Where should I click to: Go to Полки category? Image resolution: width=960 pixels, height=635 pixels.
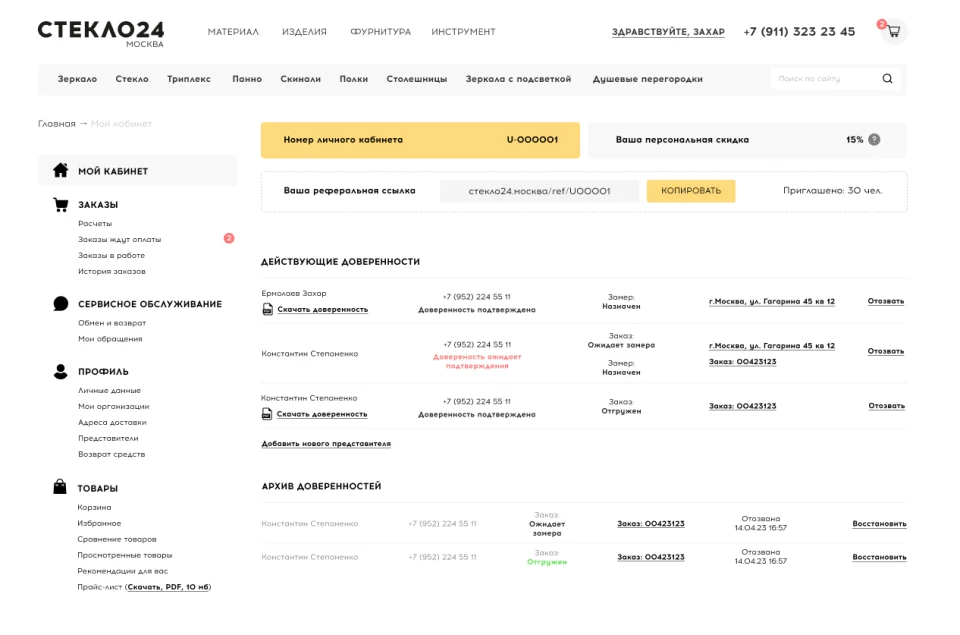353,79
